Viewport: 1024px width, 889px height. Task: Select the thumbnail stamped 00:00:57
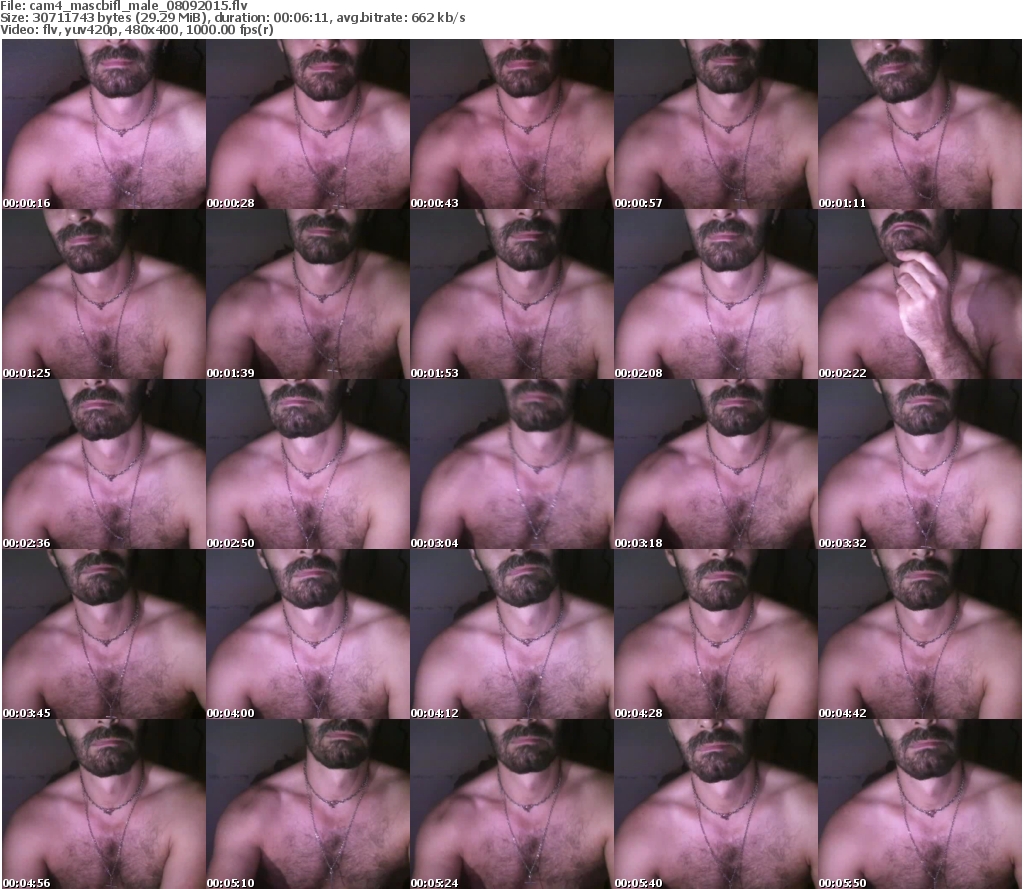pos(716,124)
